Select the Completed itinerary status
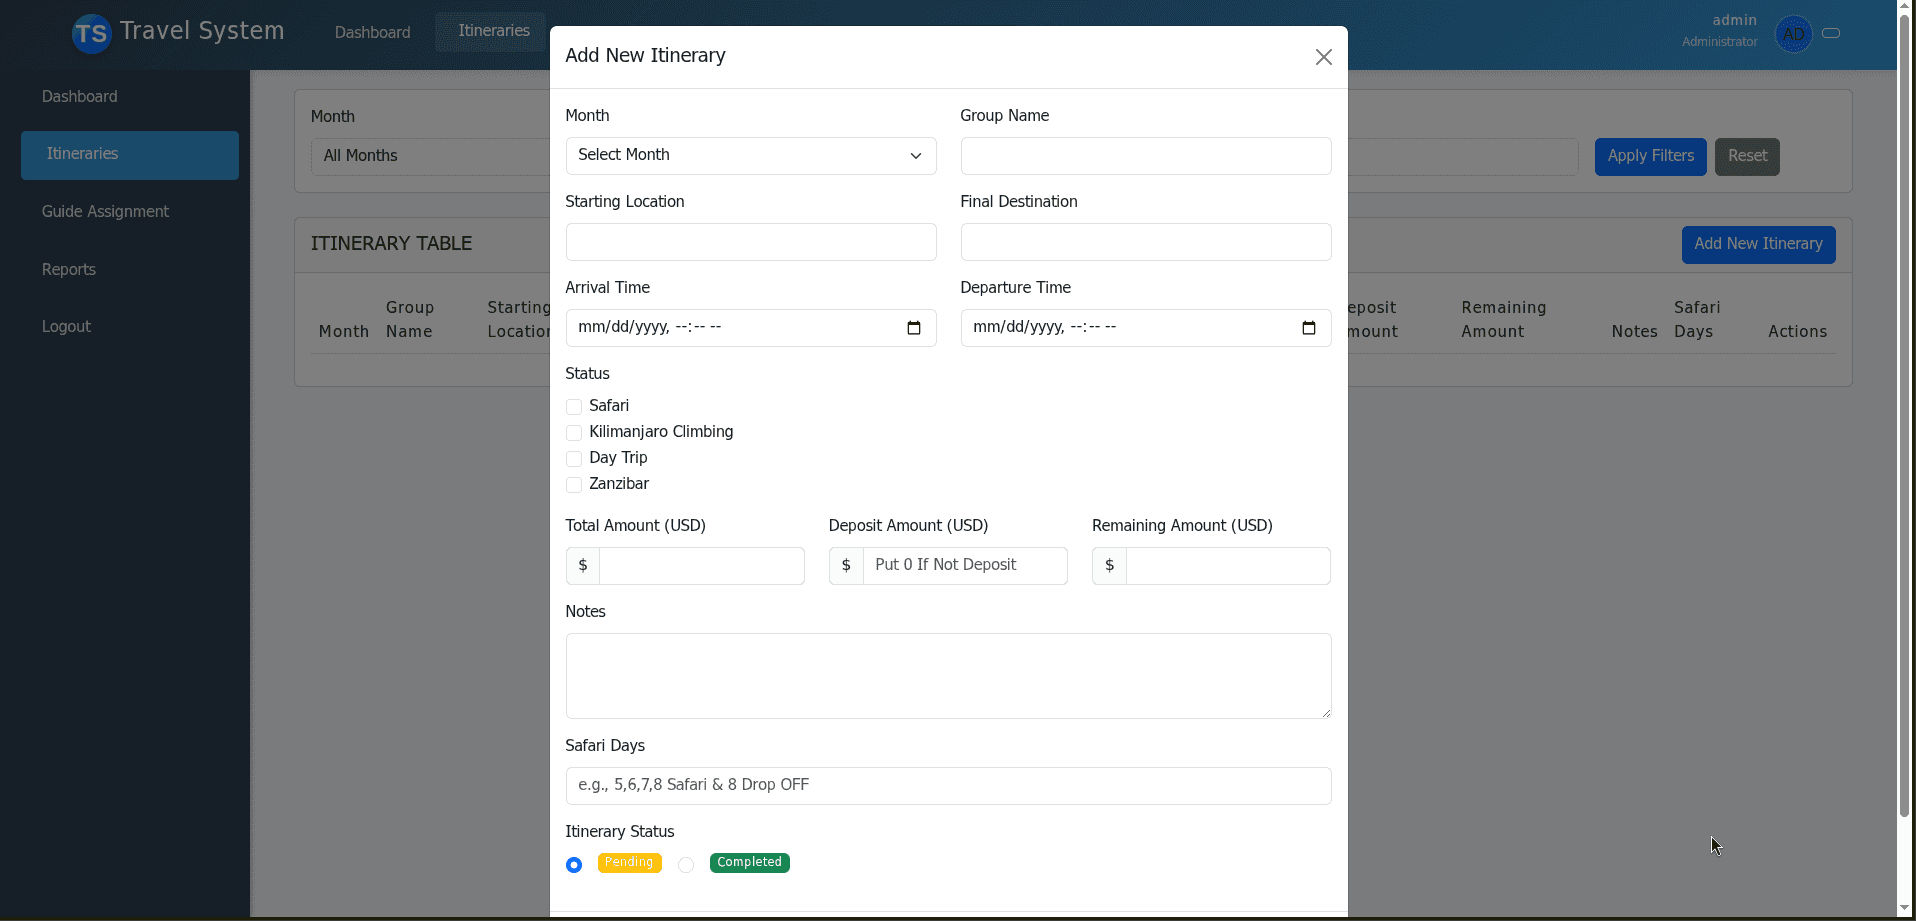The width and height of the screenshot is (1916, 921). (x=685, y=864)
